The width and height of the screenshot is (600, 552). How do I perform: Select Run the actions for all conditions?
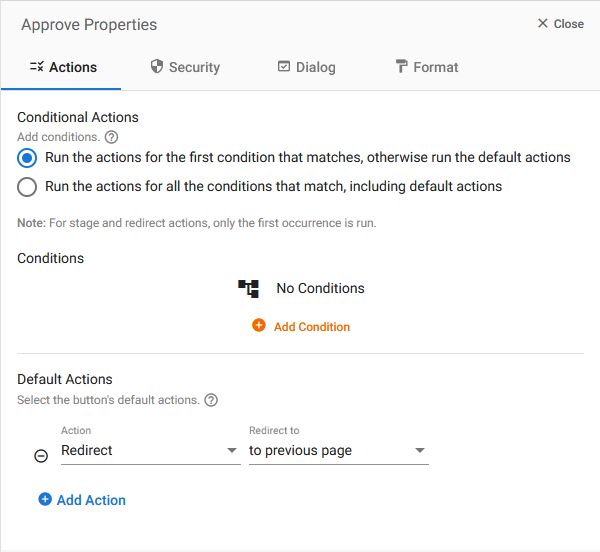click(27, 187)
